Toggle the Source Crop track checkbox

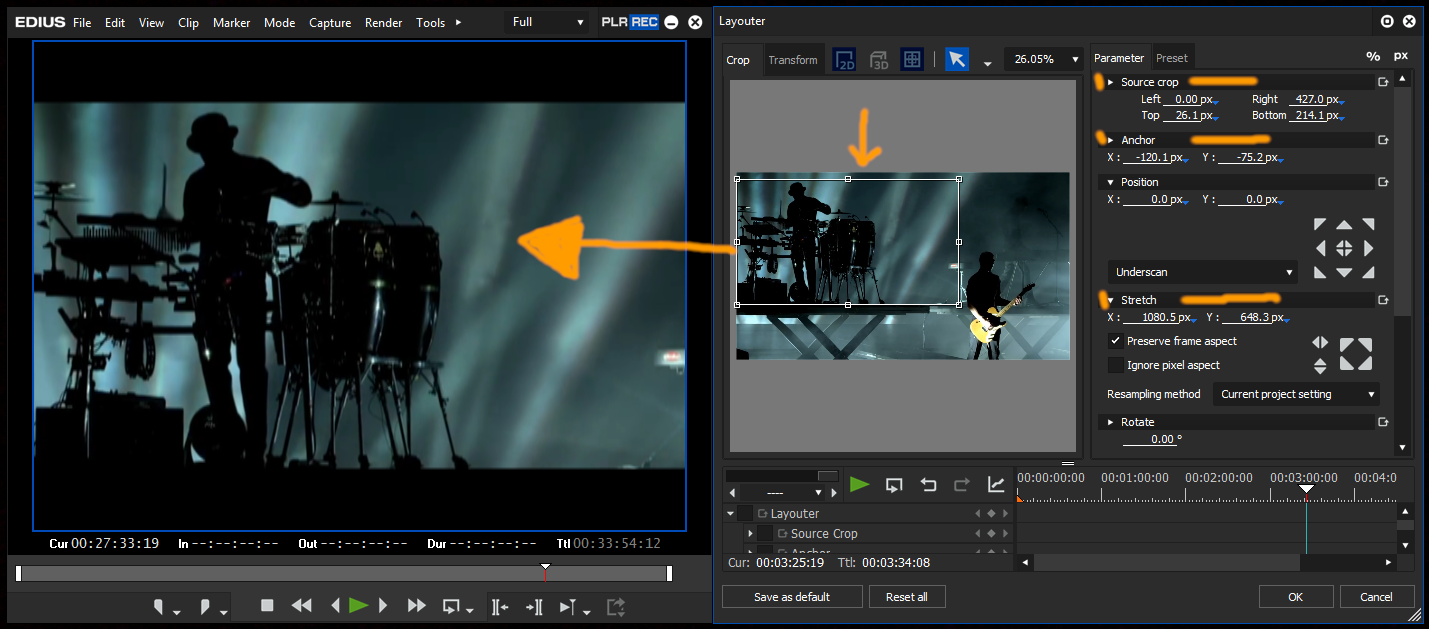click(765, 534)
